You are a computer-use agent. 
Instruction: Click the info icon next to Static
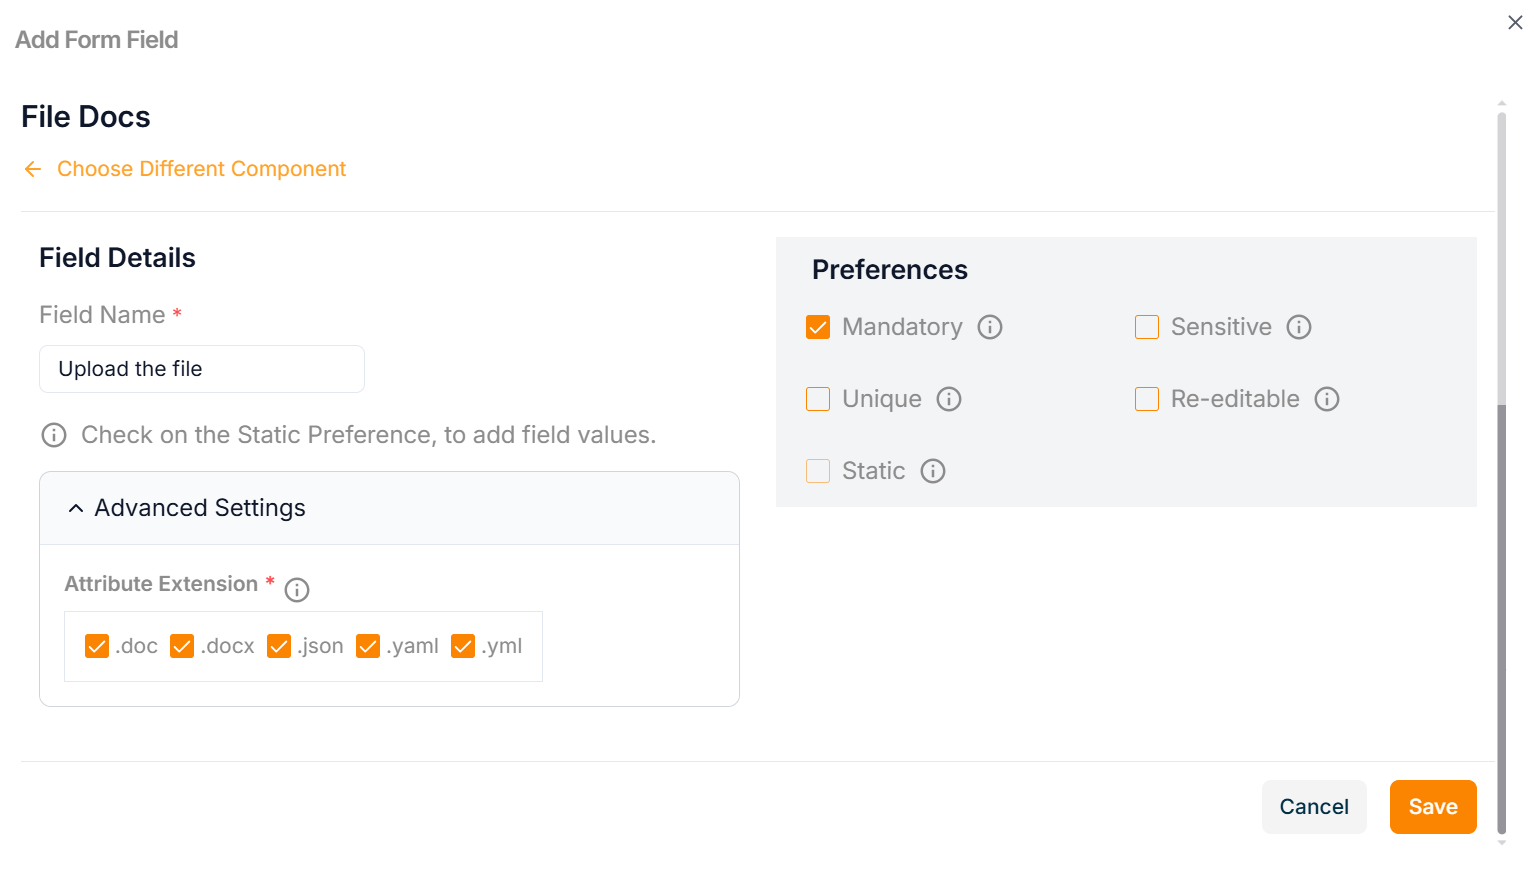933,471
